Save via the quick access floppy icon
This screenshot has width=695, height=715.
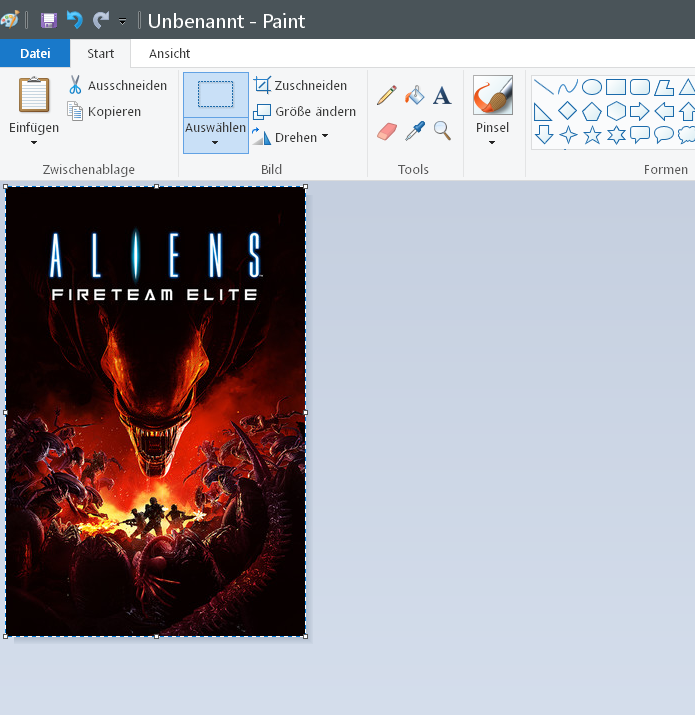48,20
